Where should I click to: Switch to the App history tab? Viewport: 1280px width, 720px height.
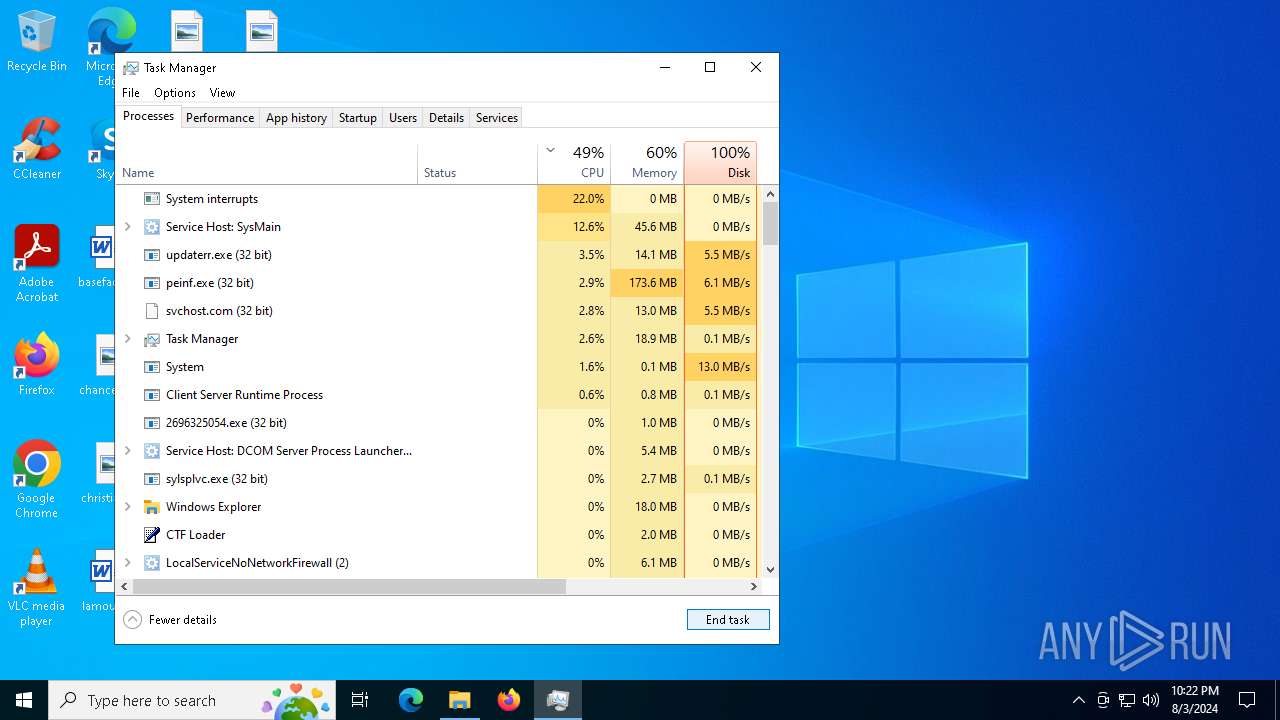(x=296, y=118)
